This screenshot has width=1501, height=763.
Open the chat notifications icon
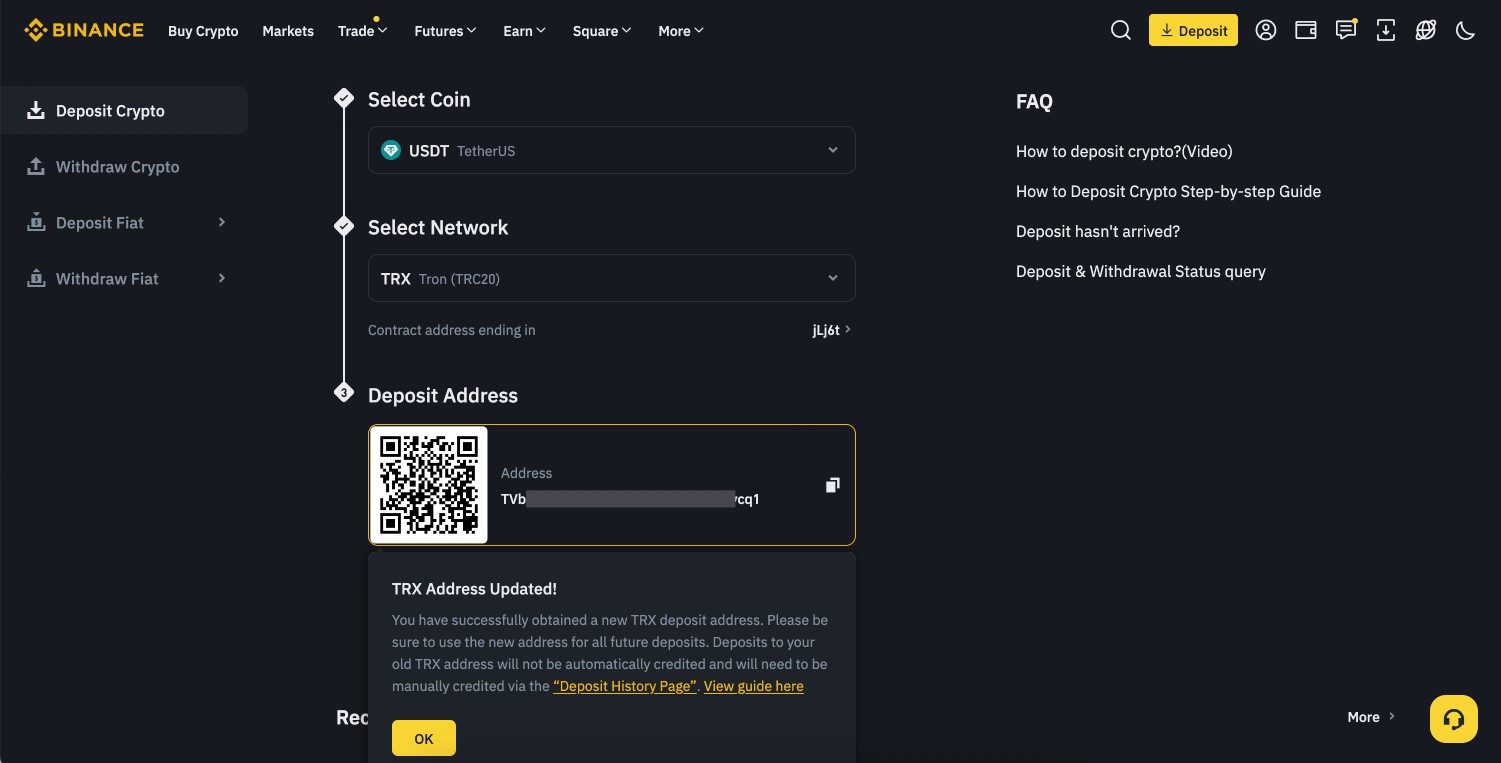pyautogui.click(x=1346, y=30)
